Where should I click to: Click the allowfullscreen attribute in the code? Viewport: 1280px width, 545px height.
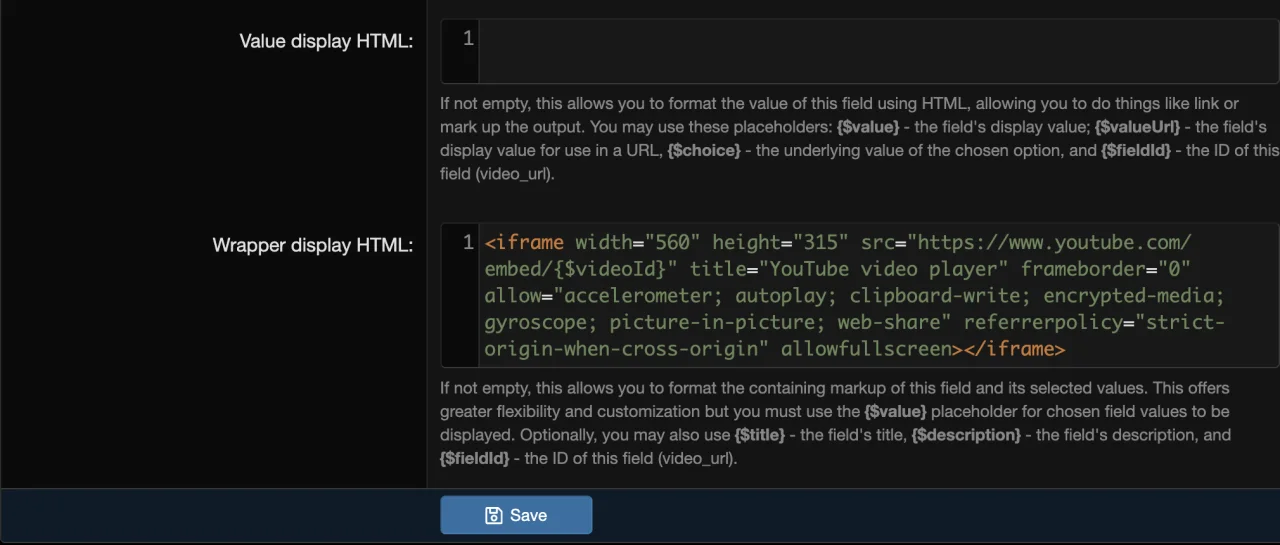click(866, 349)
